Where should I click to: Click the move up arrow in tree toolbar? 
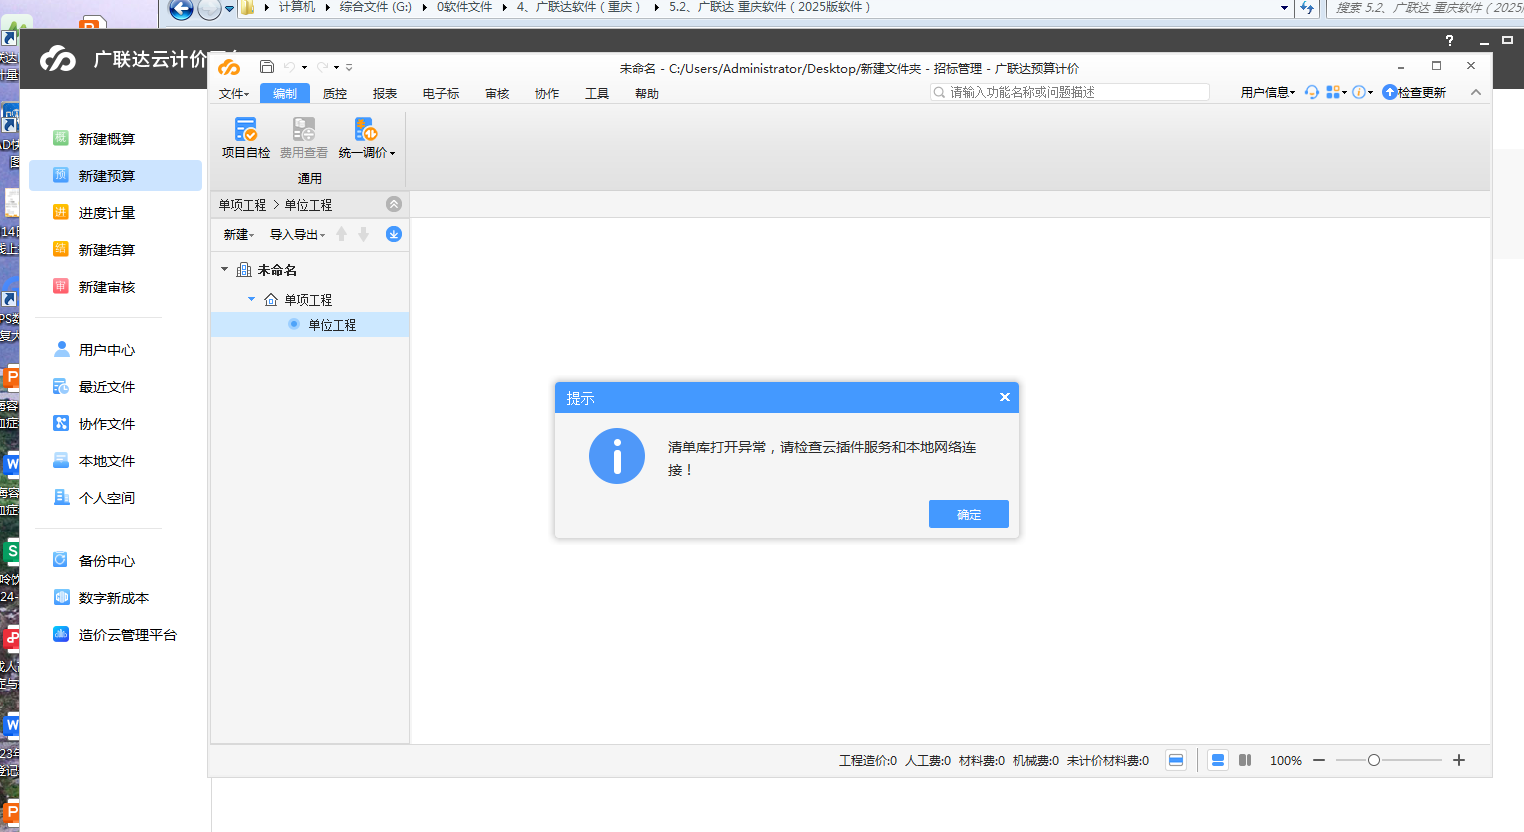click(342, 234)
